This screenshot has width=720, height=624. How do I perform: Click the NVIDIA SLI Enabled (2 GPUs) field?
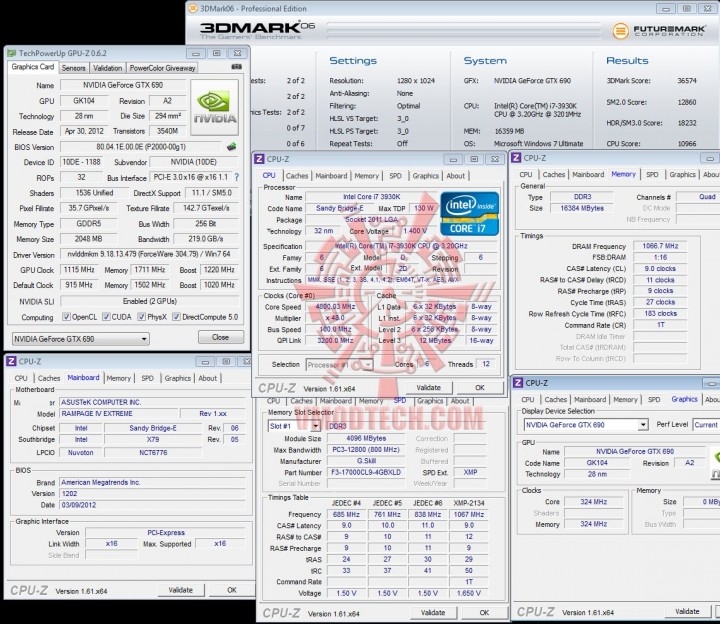(150, 301)
